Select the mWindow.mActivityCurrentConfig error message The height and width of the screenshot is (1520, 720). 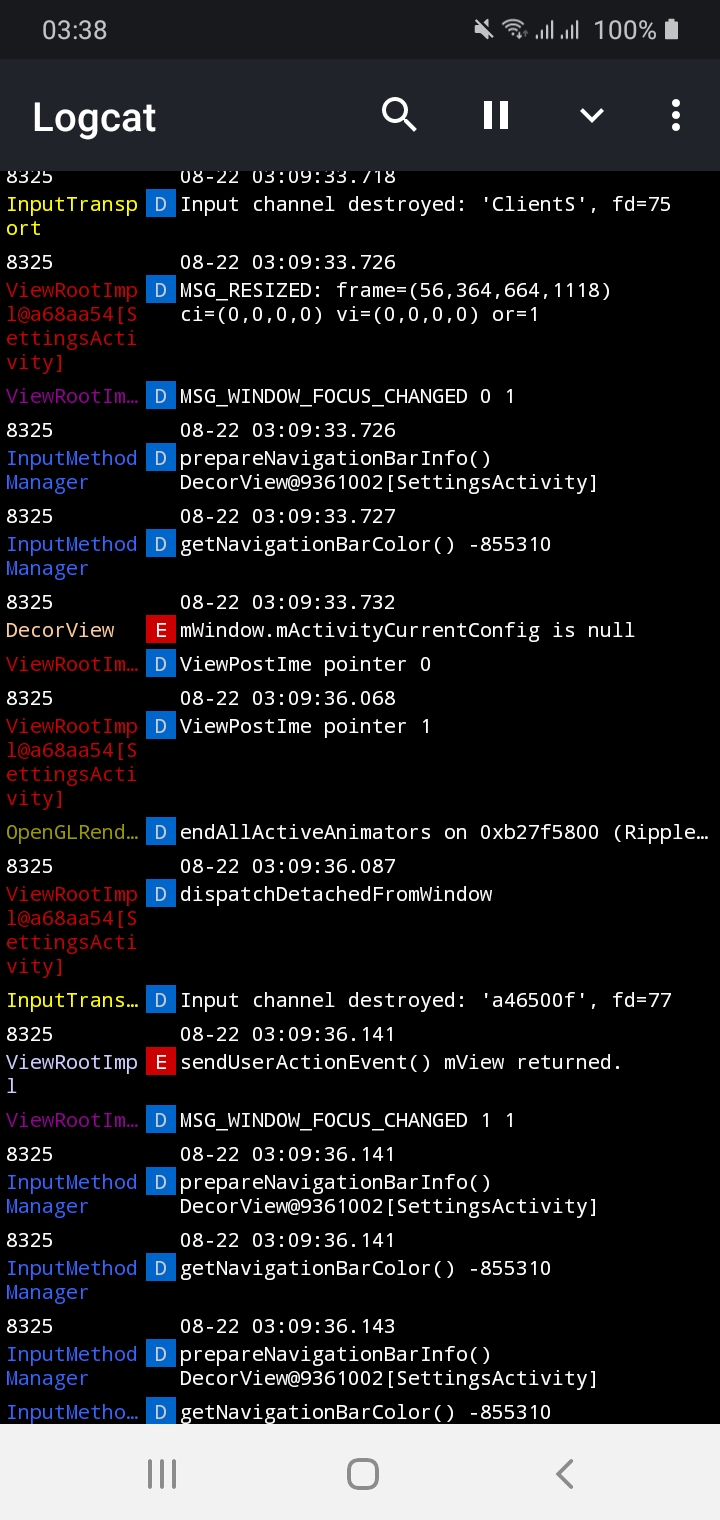[x=405, y=630]
